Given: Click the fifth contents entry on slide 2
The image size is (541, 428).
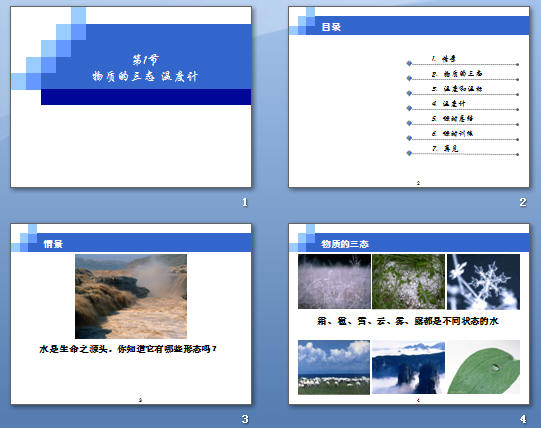Looking at the screenshot, I should pyautogui.click(x=452, y=118).
